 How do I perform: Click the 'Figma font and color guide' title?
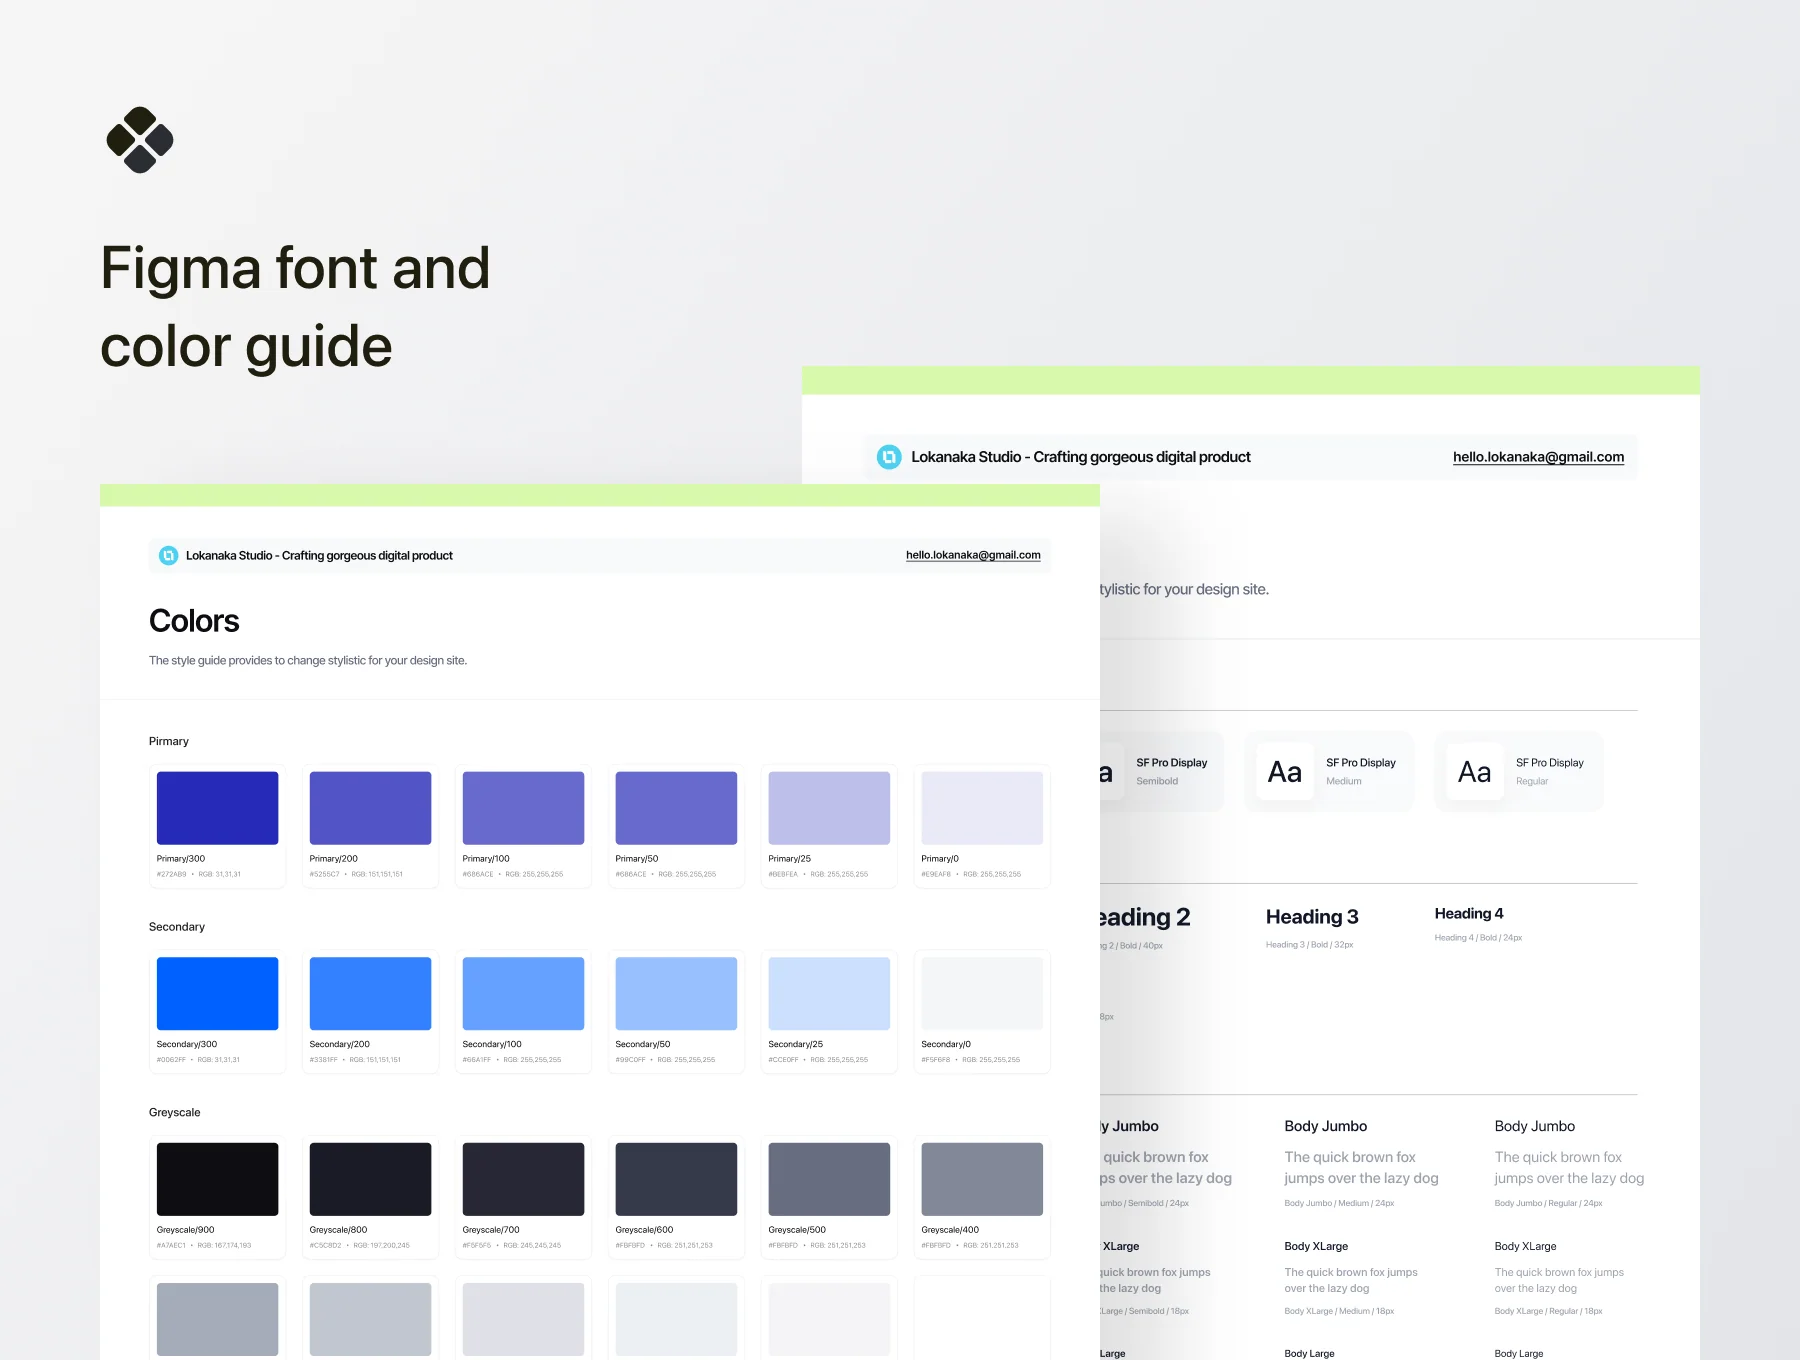pyautogui.click(x=295, y=307)
